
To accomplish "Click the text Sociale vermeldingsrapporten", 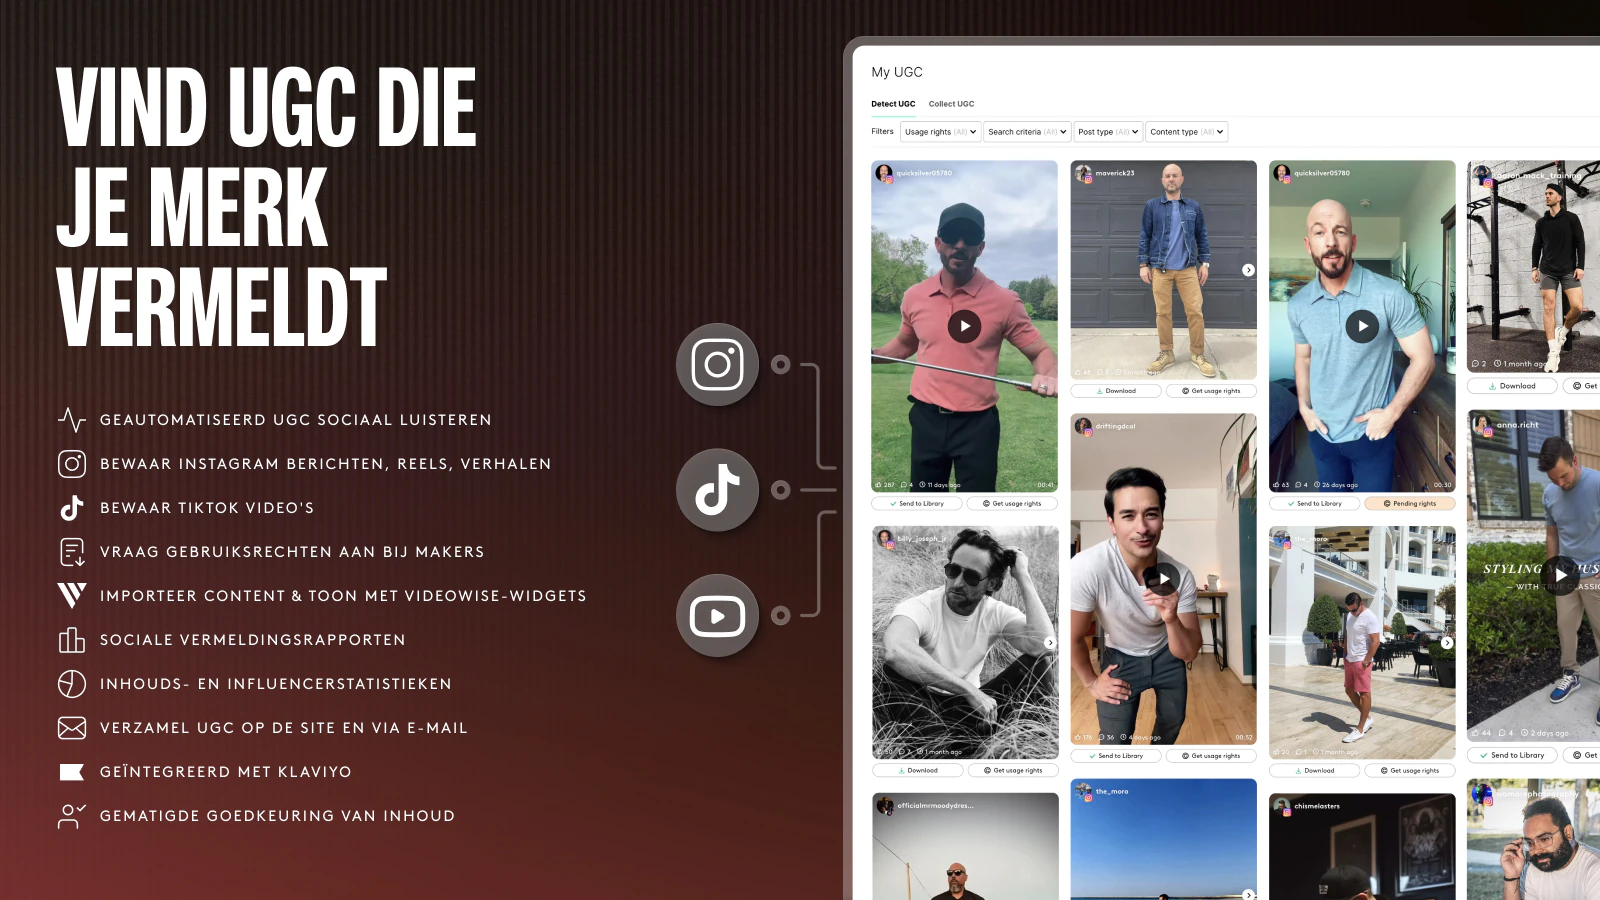I will 253,640.
